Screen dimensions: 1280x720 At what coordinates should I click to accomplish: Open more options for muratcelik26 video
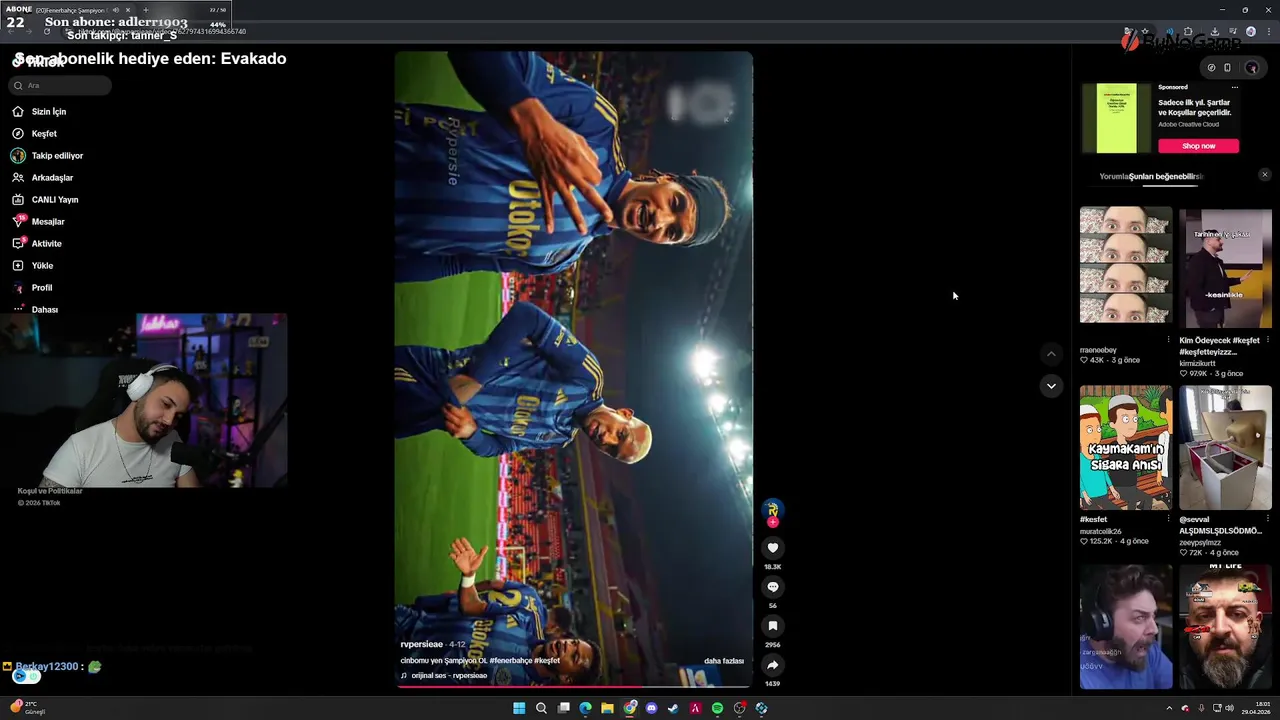pyautogui.click(x=1168, y=519)
